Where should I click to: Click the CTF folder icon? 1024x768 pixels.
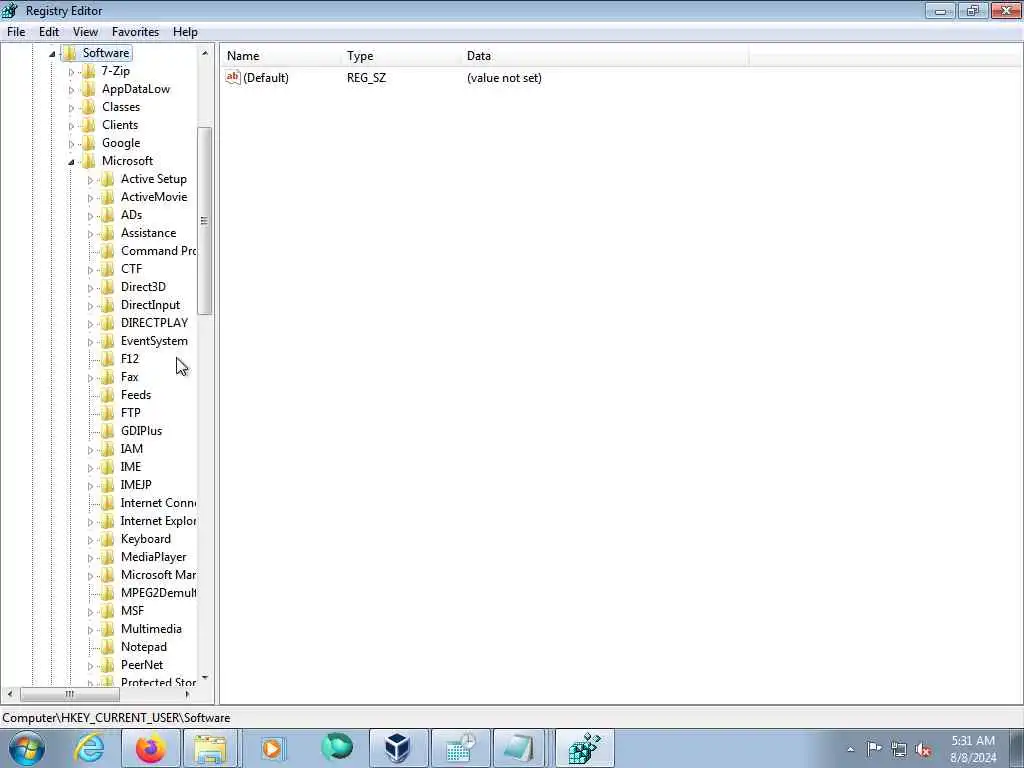tap(108, 268)
